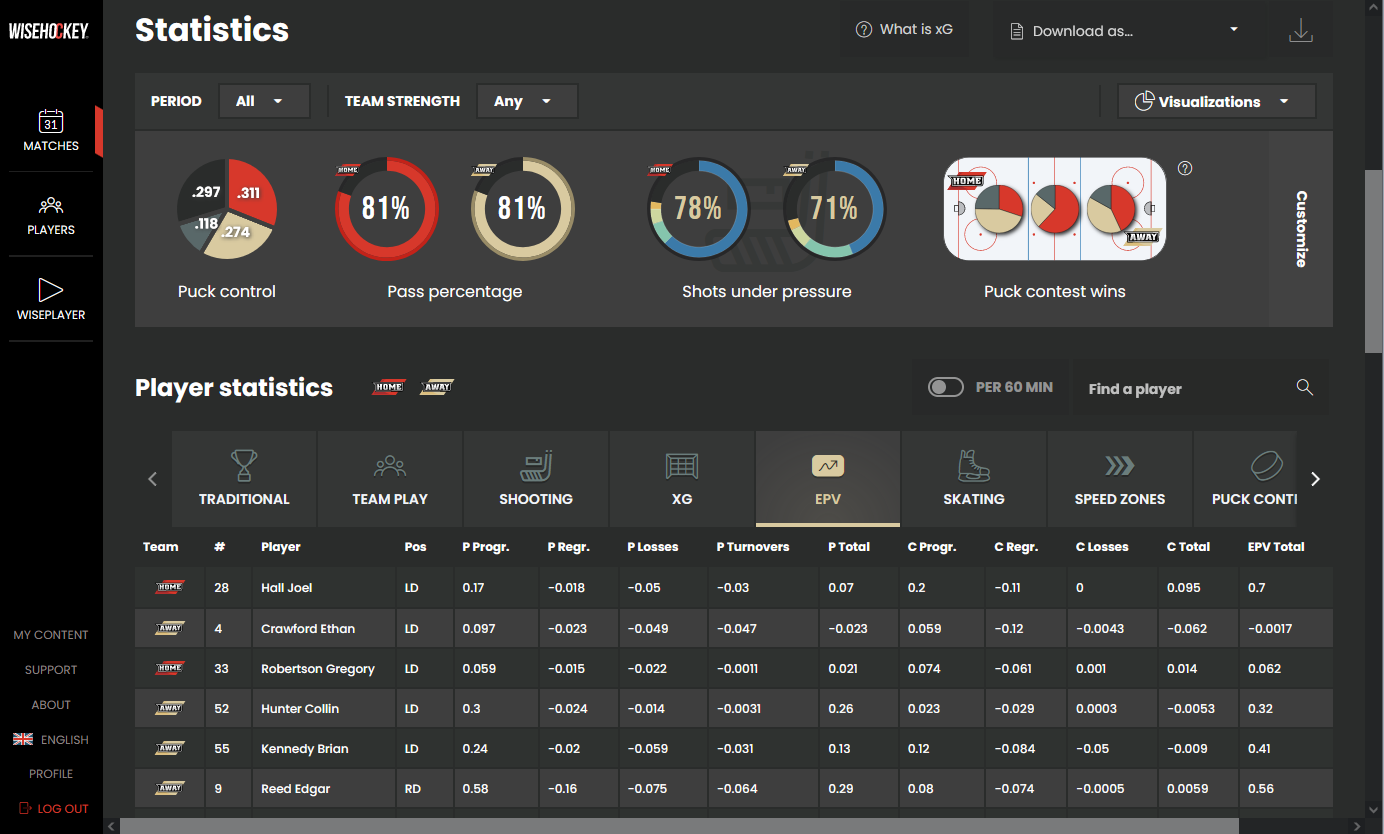Toggle the HOME team filter badge
The width and height of the screenshot is (1384, 834).
tap(388, 386)
